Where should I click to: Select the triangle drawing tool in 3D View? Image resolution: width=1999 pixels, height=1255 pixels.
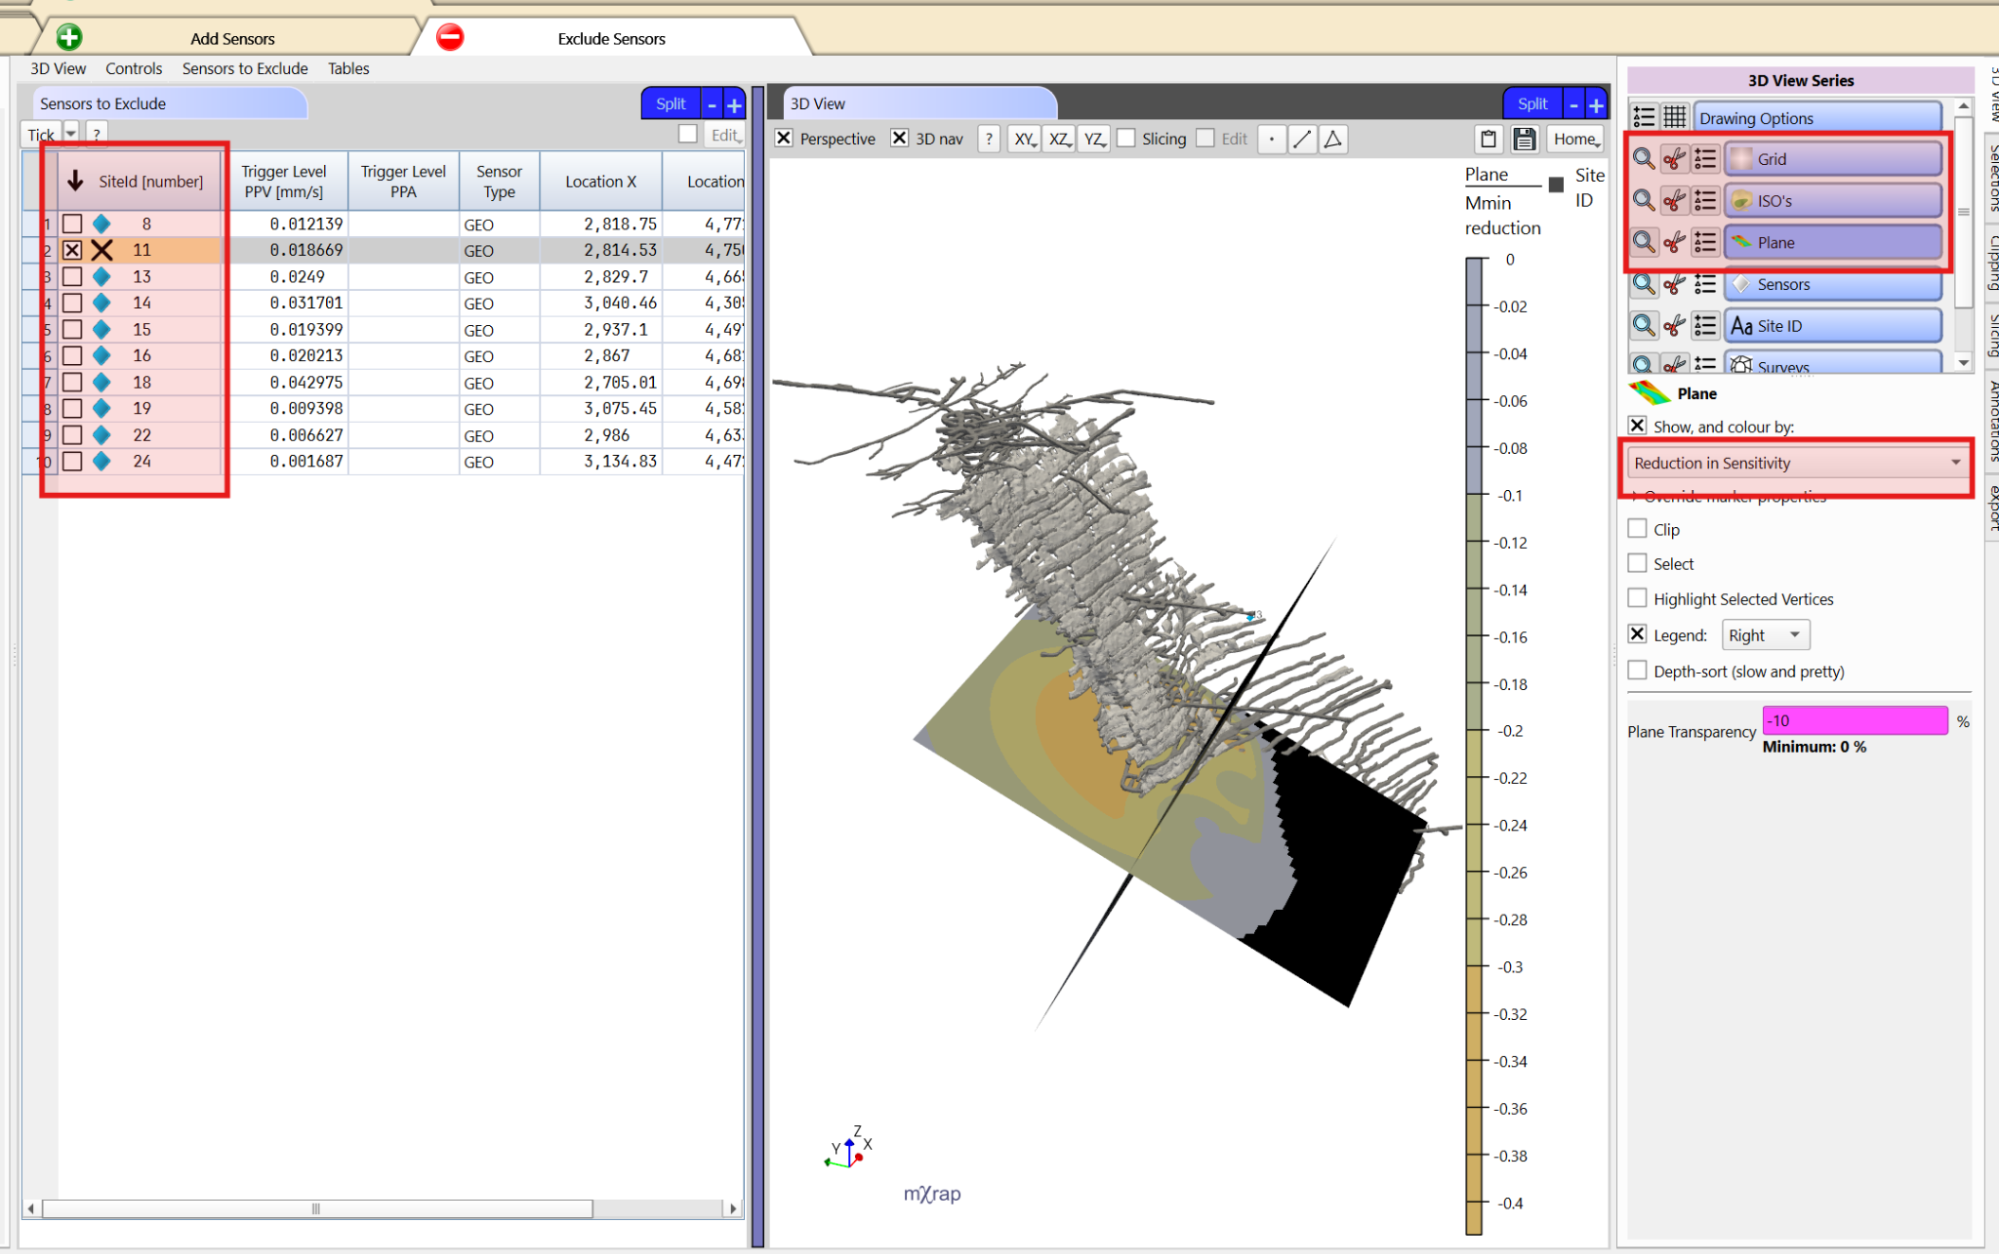tap(1333, 139)
